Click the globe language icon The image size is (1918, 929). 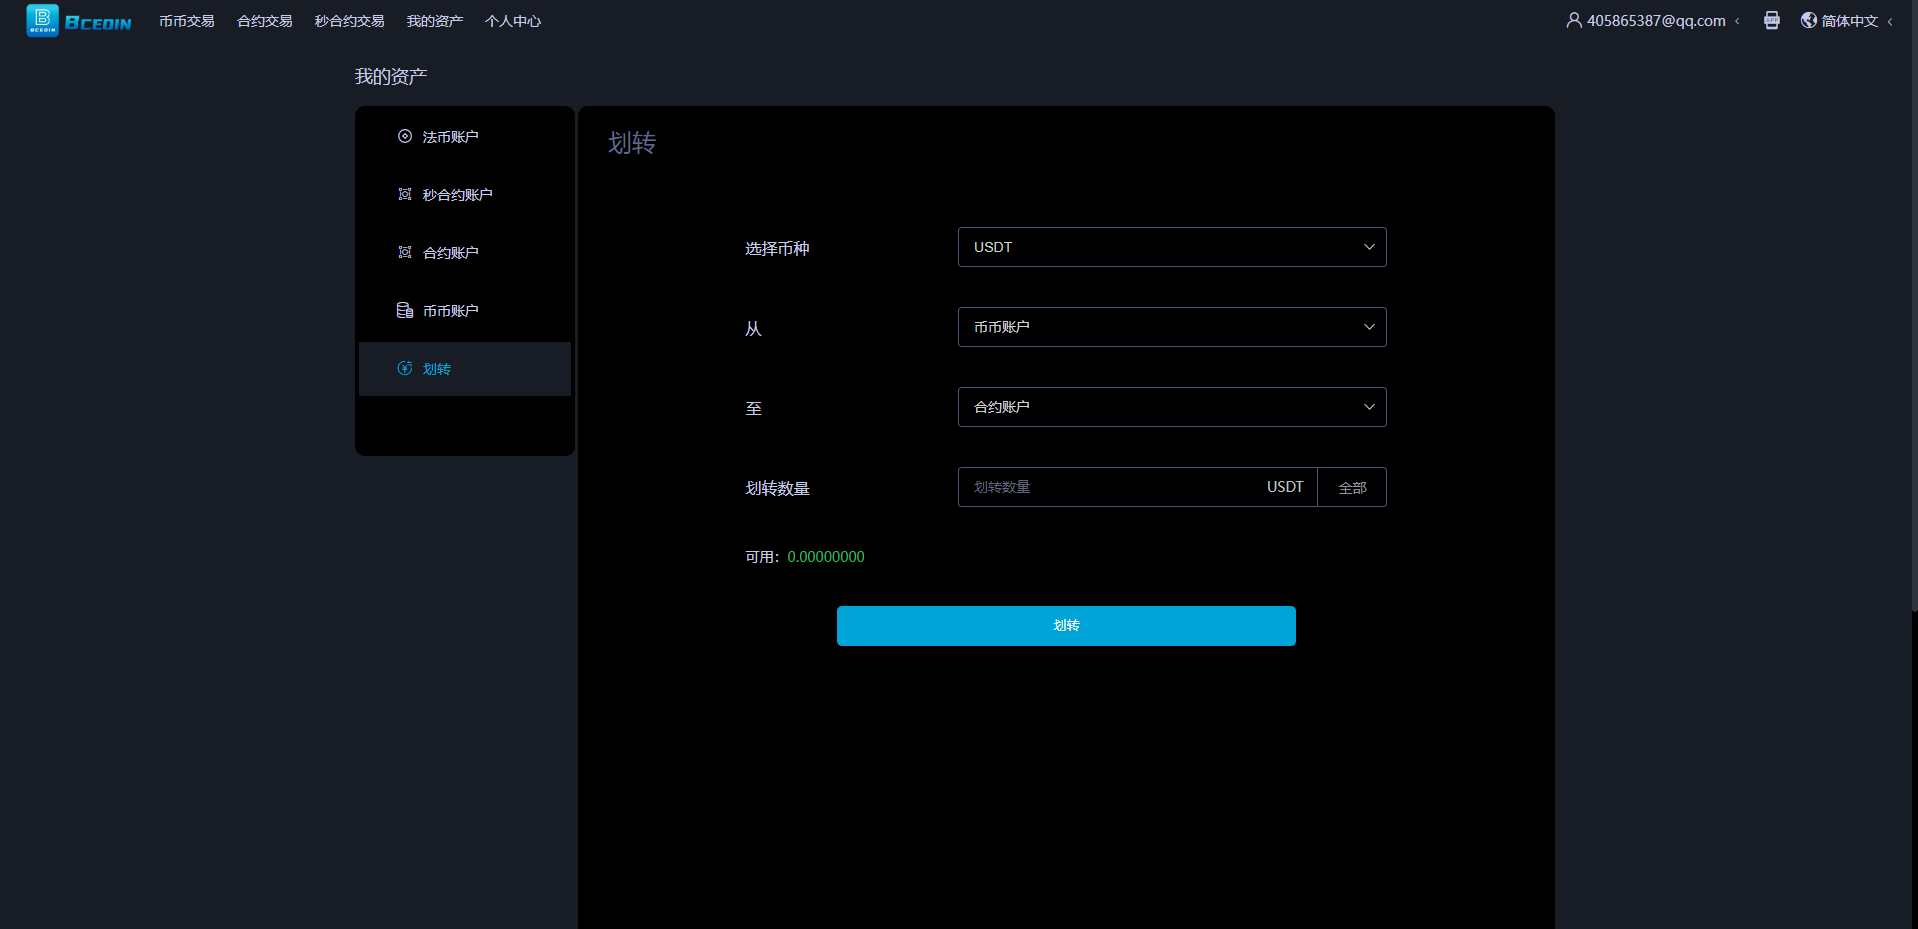[x=1808, y=20]
